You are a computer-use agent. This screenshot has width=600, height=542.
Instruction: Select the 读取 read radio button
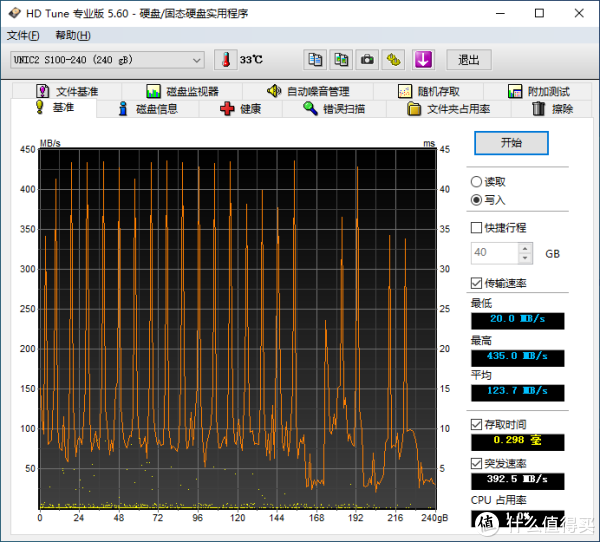click(476, 182)
